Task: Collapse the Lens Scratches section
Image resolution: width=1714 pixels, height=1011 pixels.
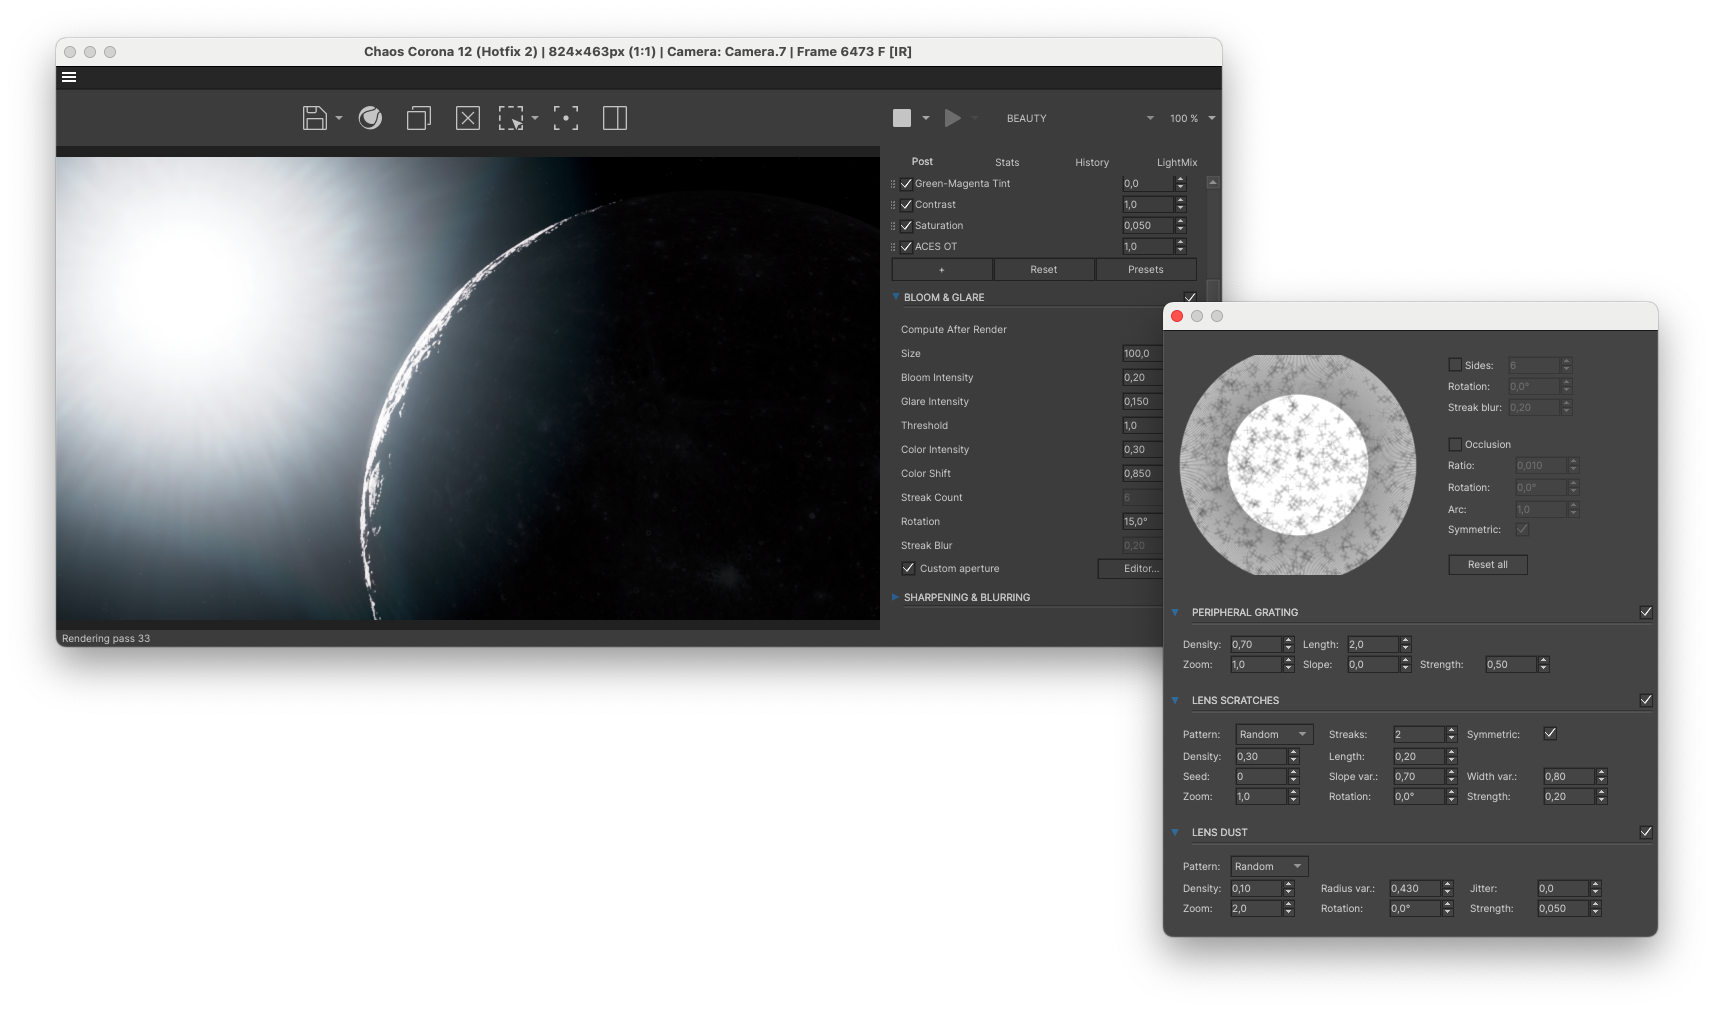Action: [x=1175, y=700]
